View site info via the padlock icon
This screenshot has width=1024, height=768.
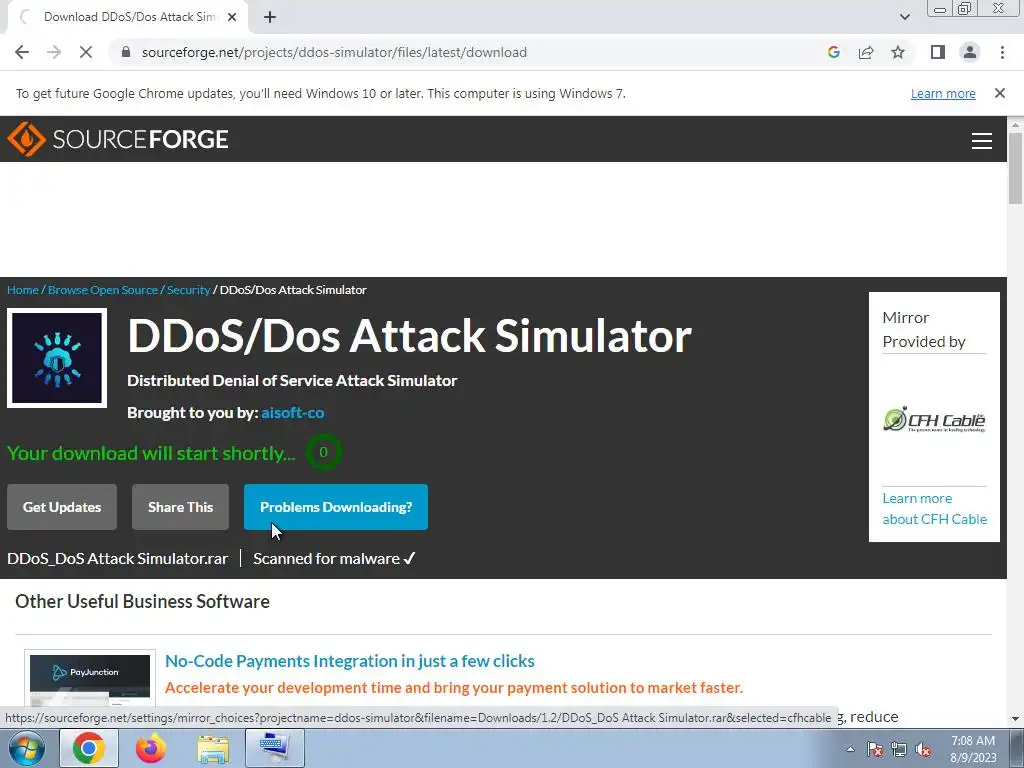click(125, 52)
